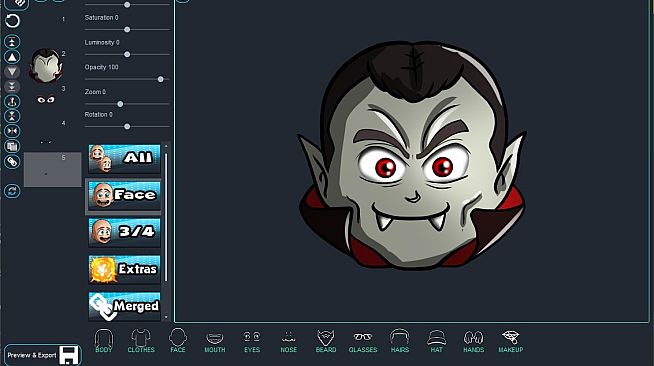Duplicate the layer with copy icon
This screenshot has height=366, width=654.
(x=12, y=146)
